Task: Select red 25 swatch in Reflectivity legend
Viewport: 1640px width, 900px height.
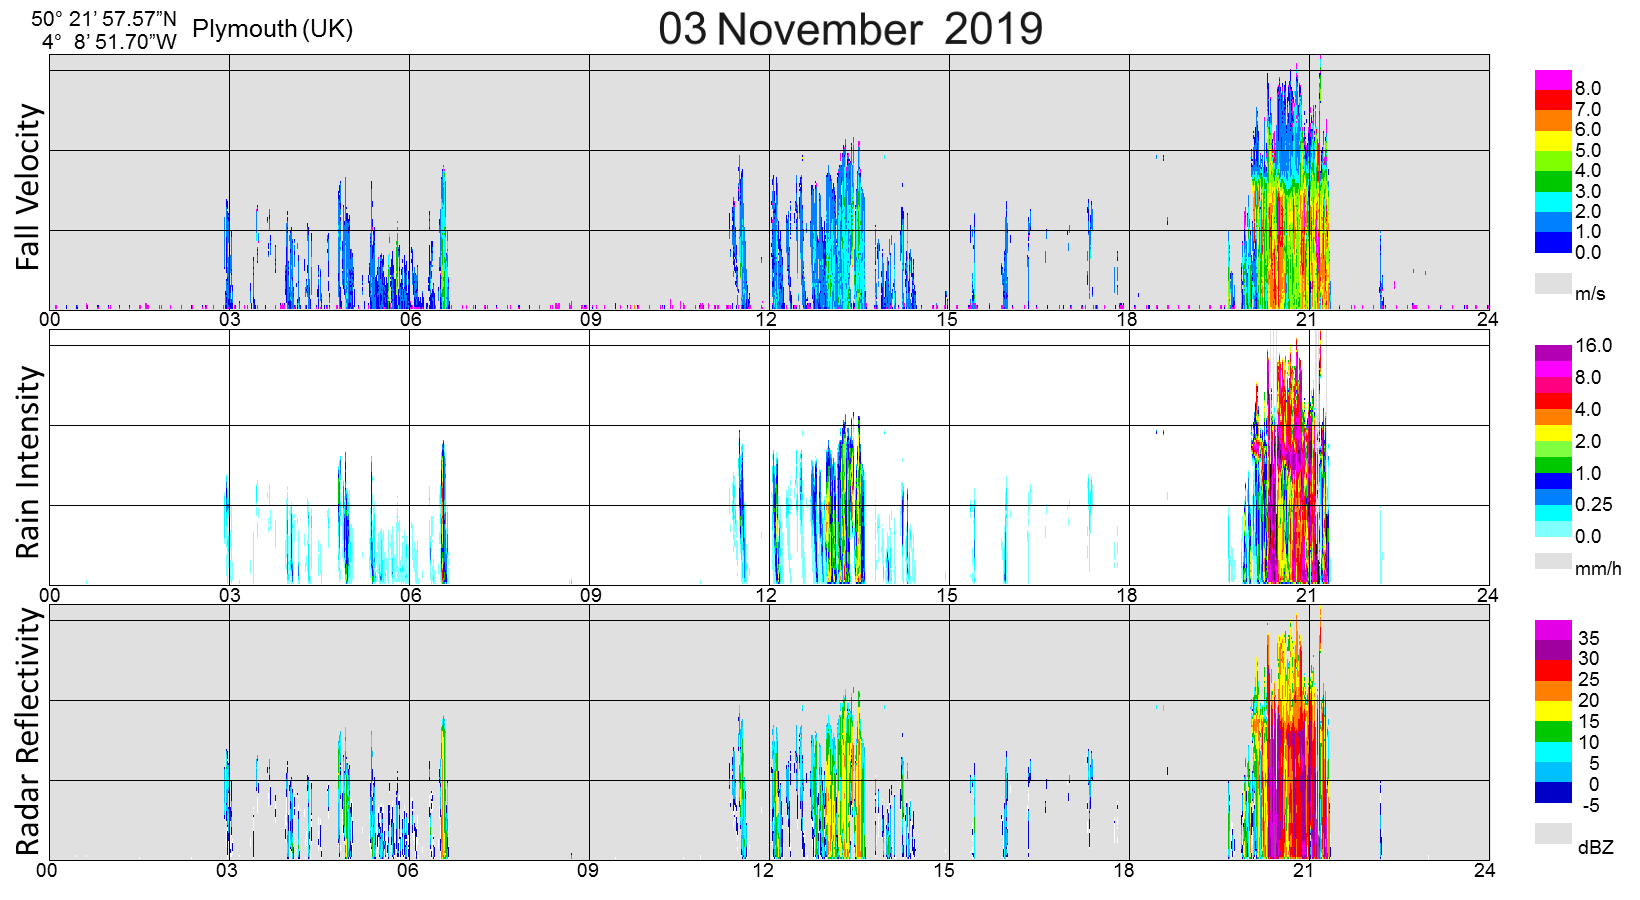Action: pos(1553,671)
